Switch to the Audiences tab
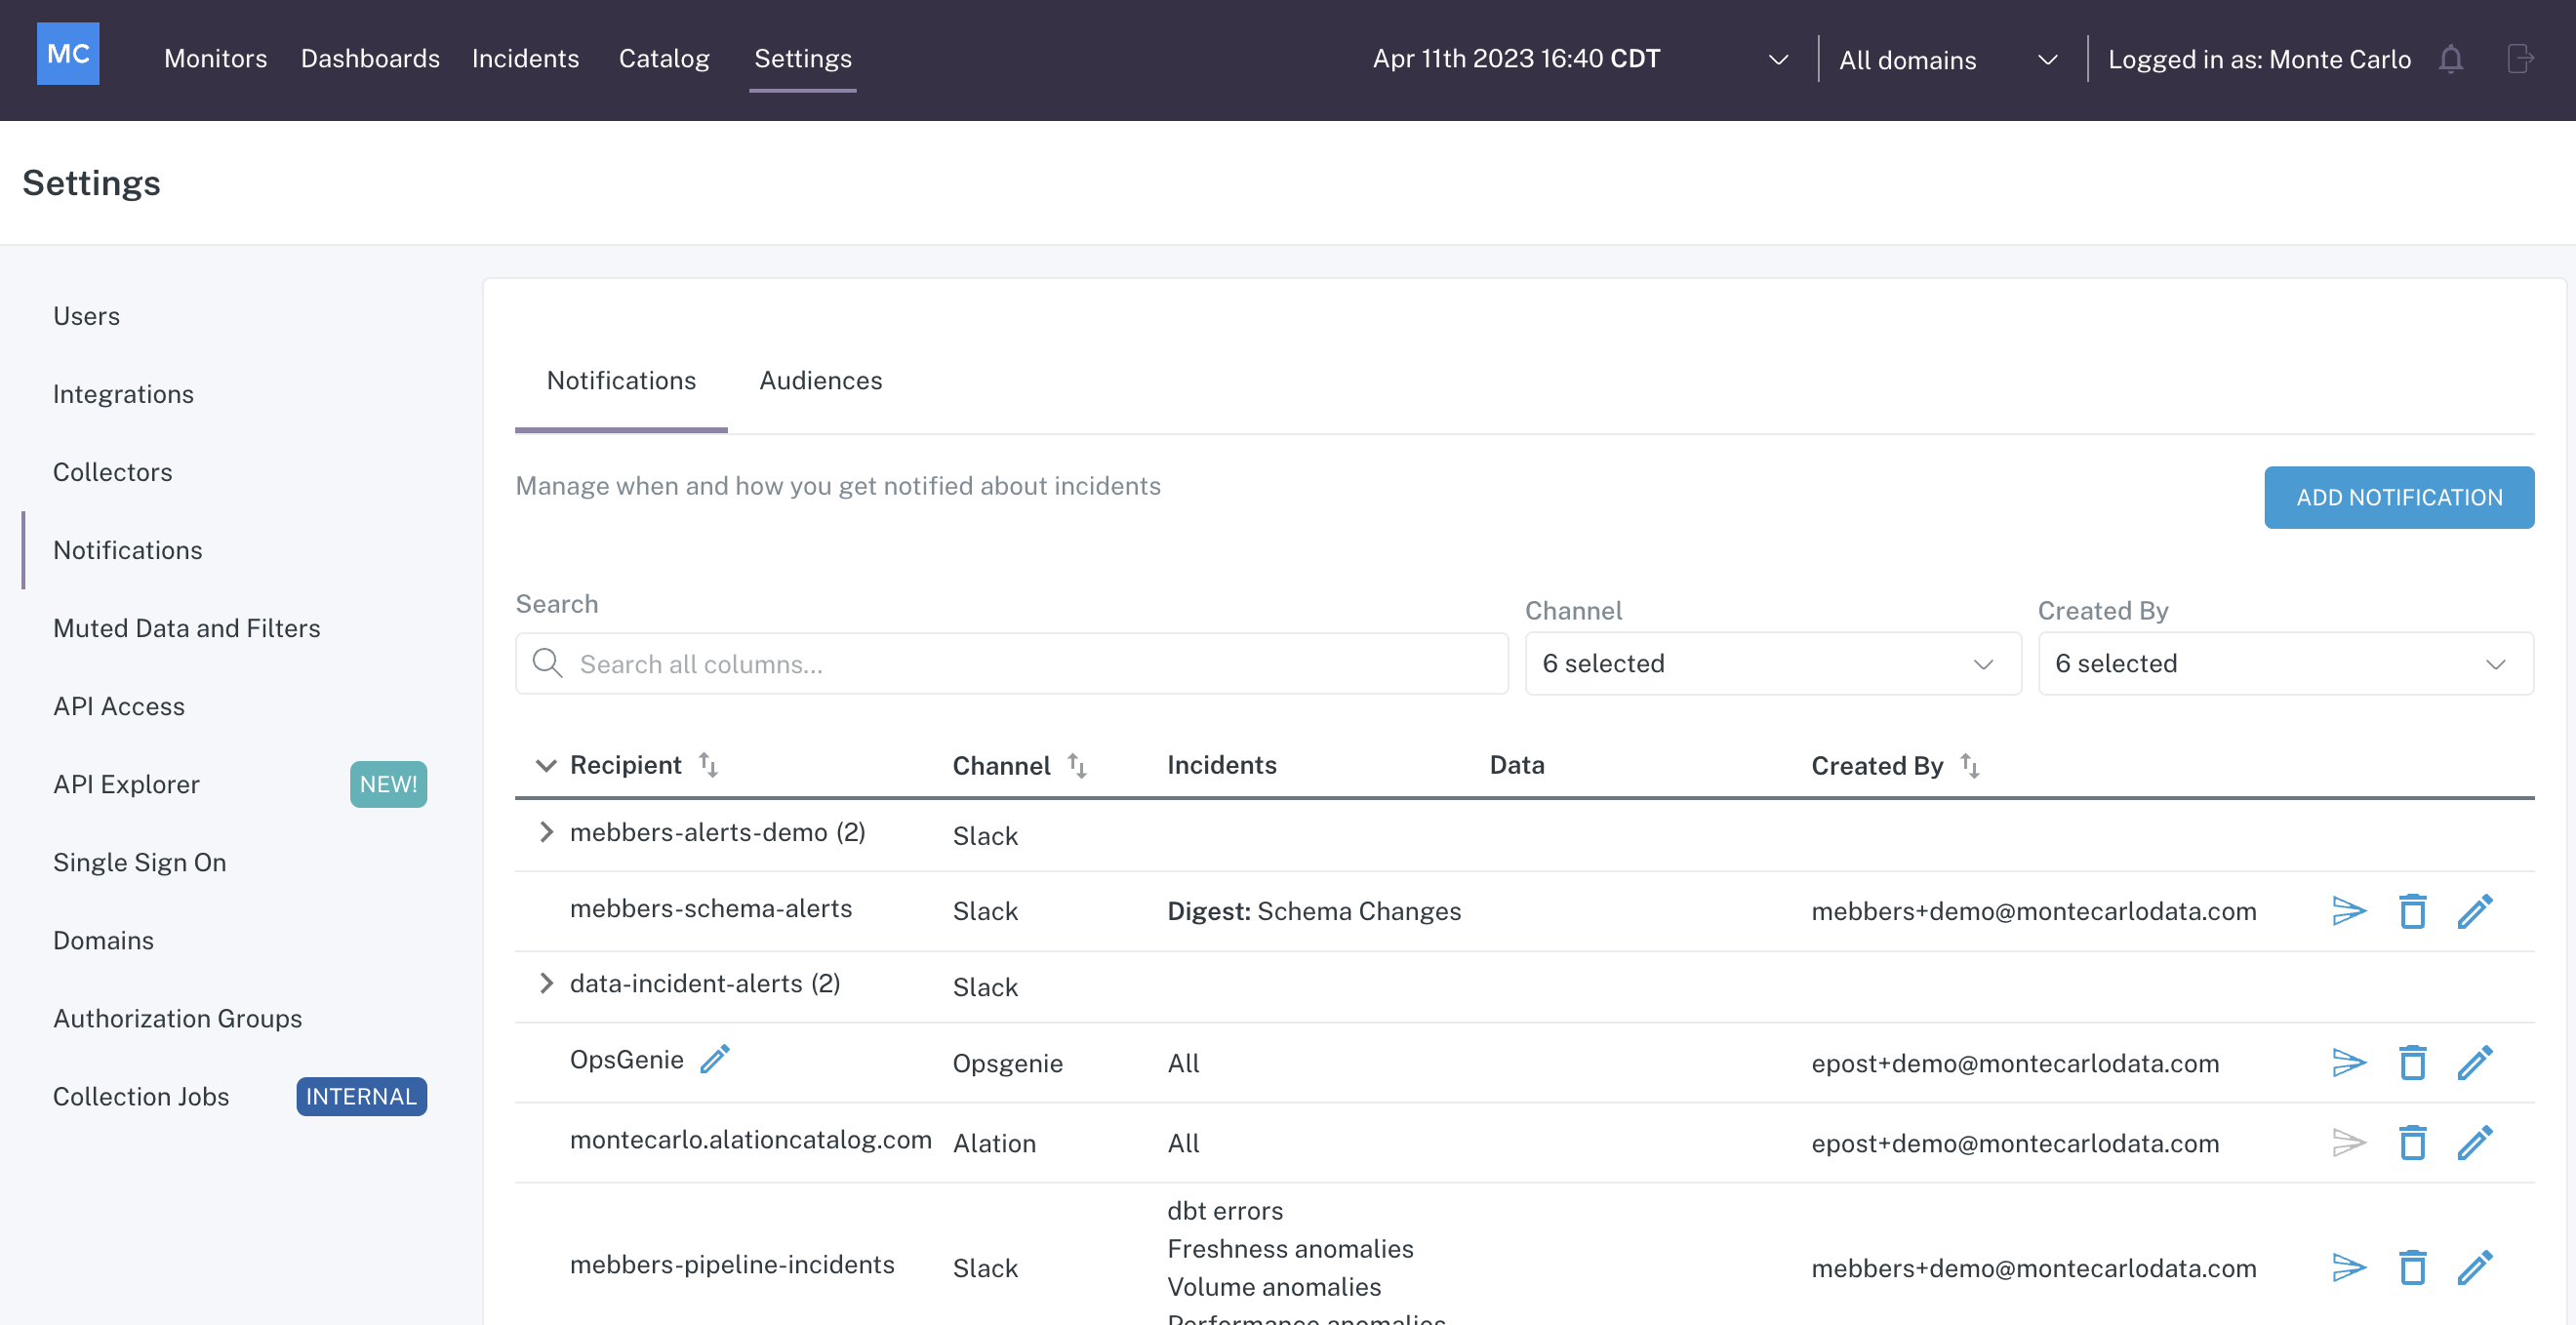Viewport: 2576px width, 1325px height. (820, 380)
